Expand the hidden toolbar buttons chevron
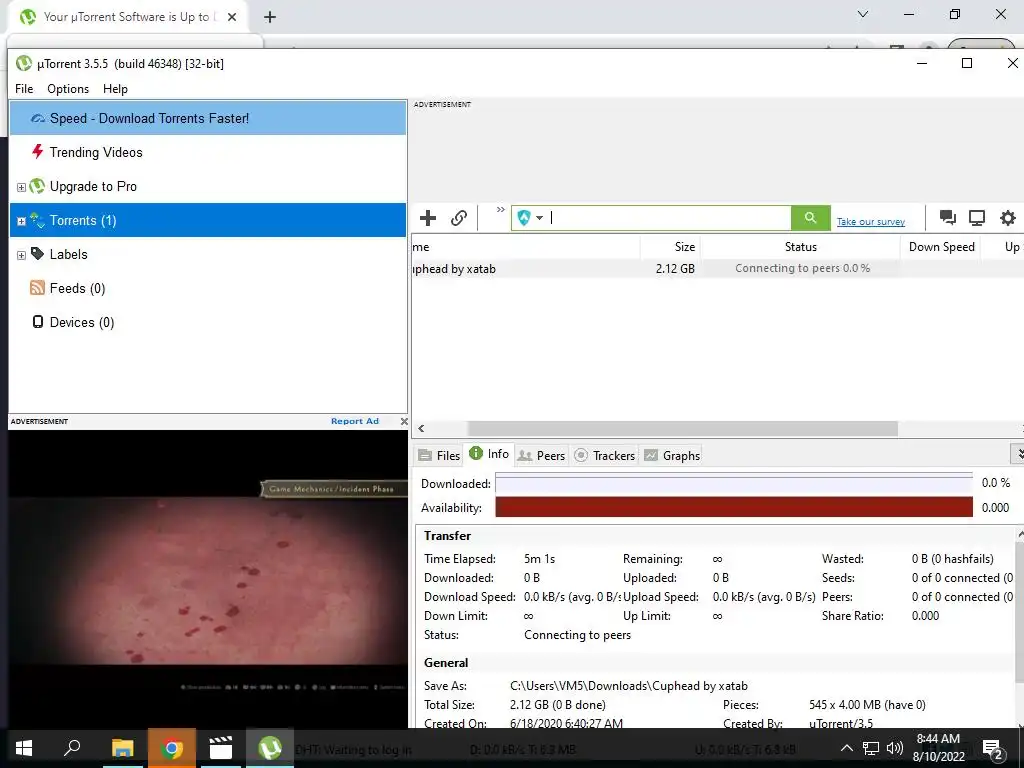This screenshot has height=768, width=1024. click(x=501, y=210)
